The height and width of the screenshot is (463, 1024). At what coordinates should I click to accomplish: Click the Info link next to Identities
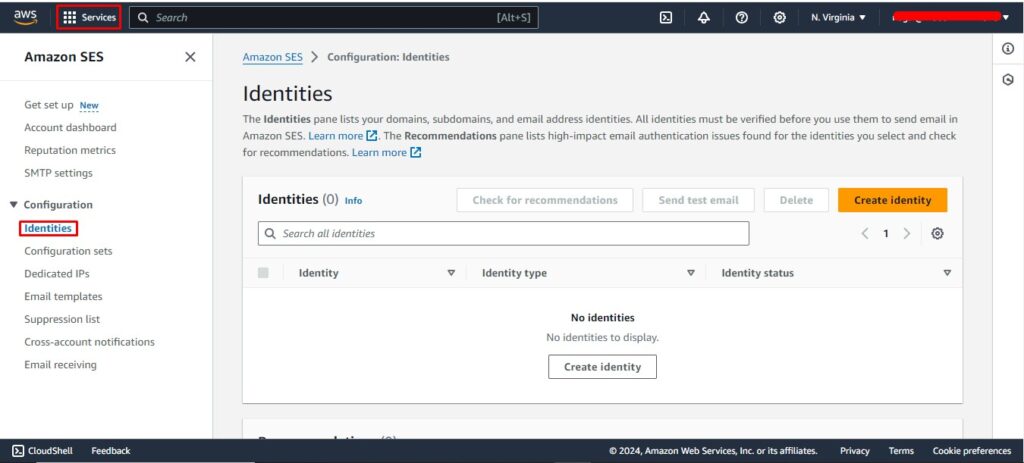click(353, 200)
